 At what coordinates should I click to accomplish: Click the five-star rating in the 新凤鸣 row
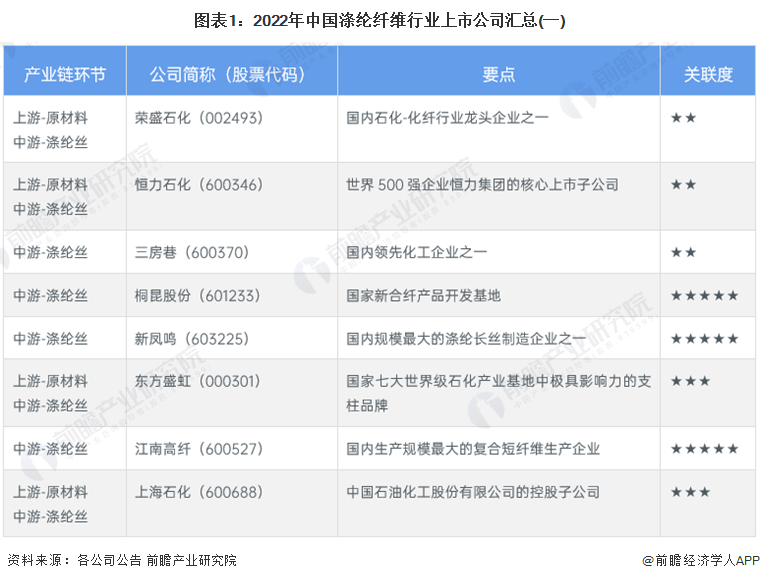click(704, 339)
